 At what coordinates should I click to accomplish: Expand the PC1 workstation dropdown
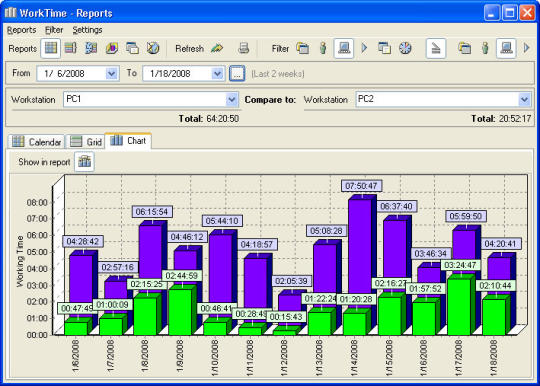click(232, 100)
